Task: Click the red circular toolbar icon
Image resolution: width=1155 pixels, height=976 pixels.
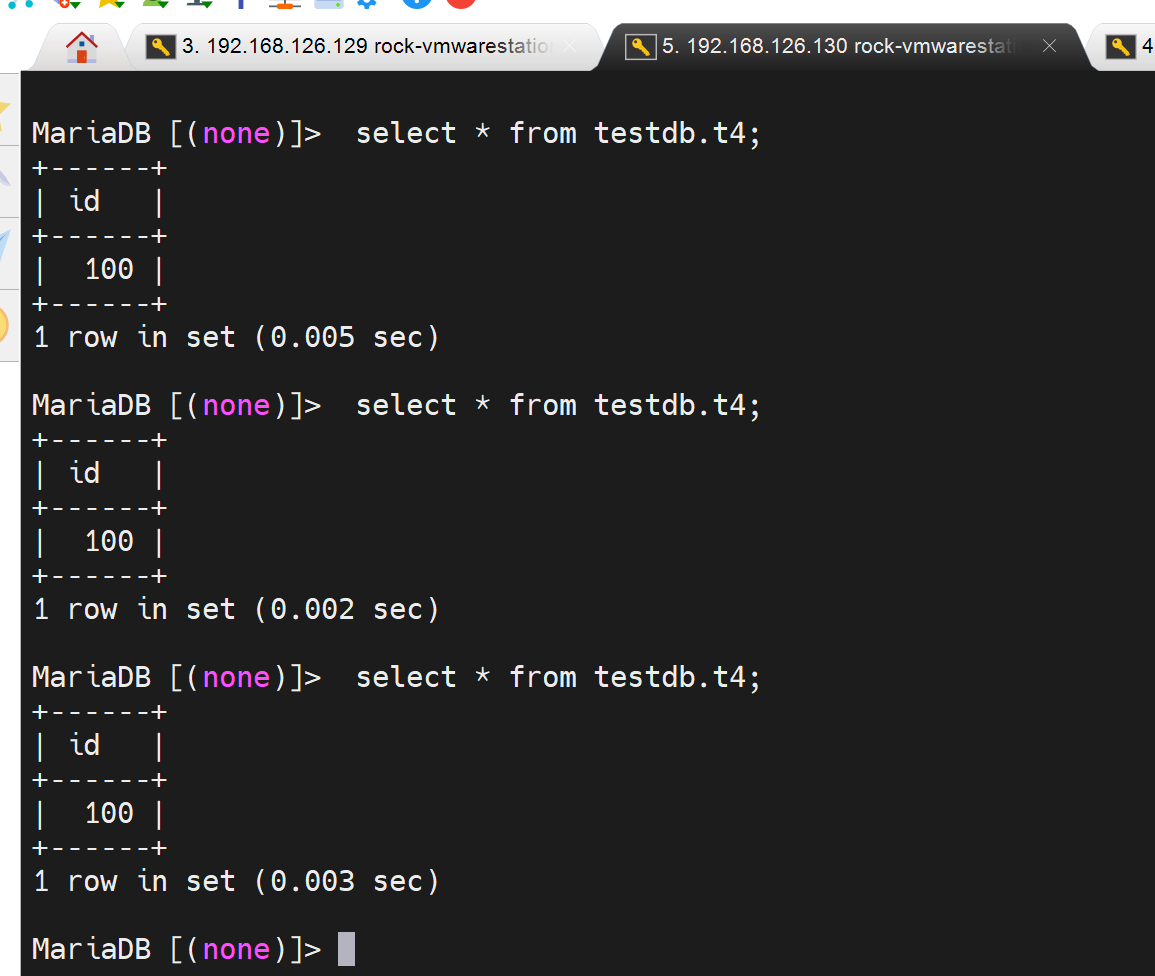Action: click(x=460, y=2)
